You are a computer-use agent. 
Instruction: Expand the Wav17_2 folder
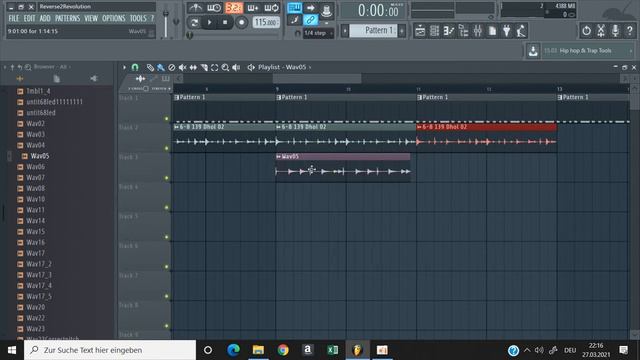tap(39, 264)
